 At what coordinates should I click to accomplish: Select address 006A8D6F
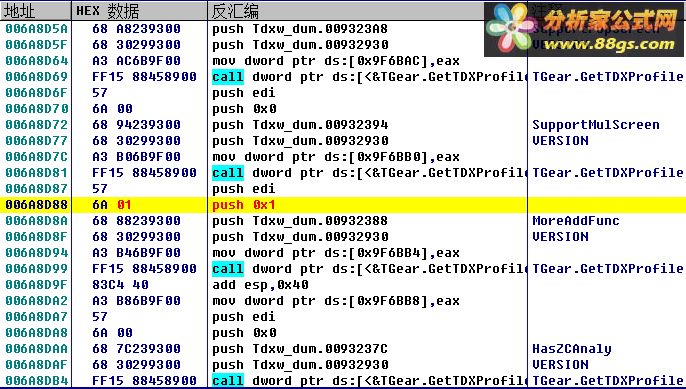click(37, 92)
